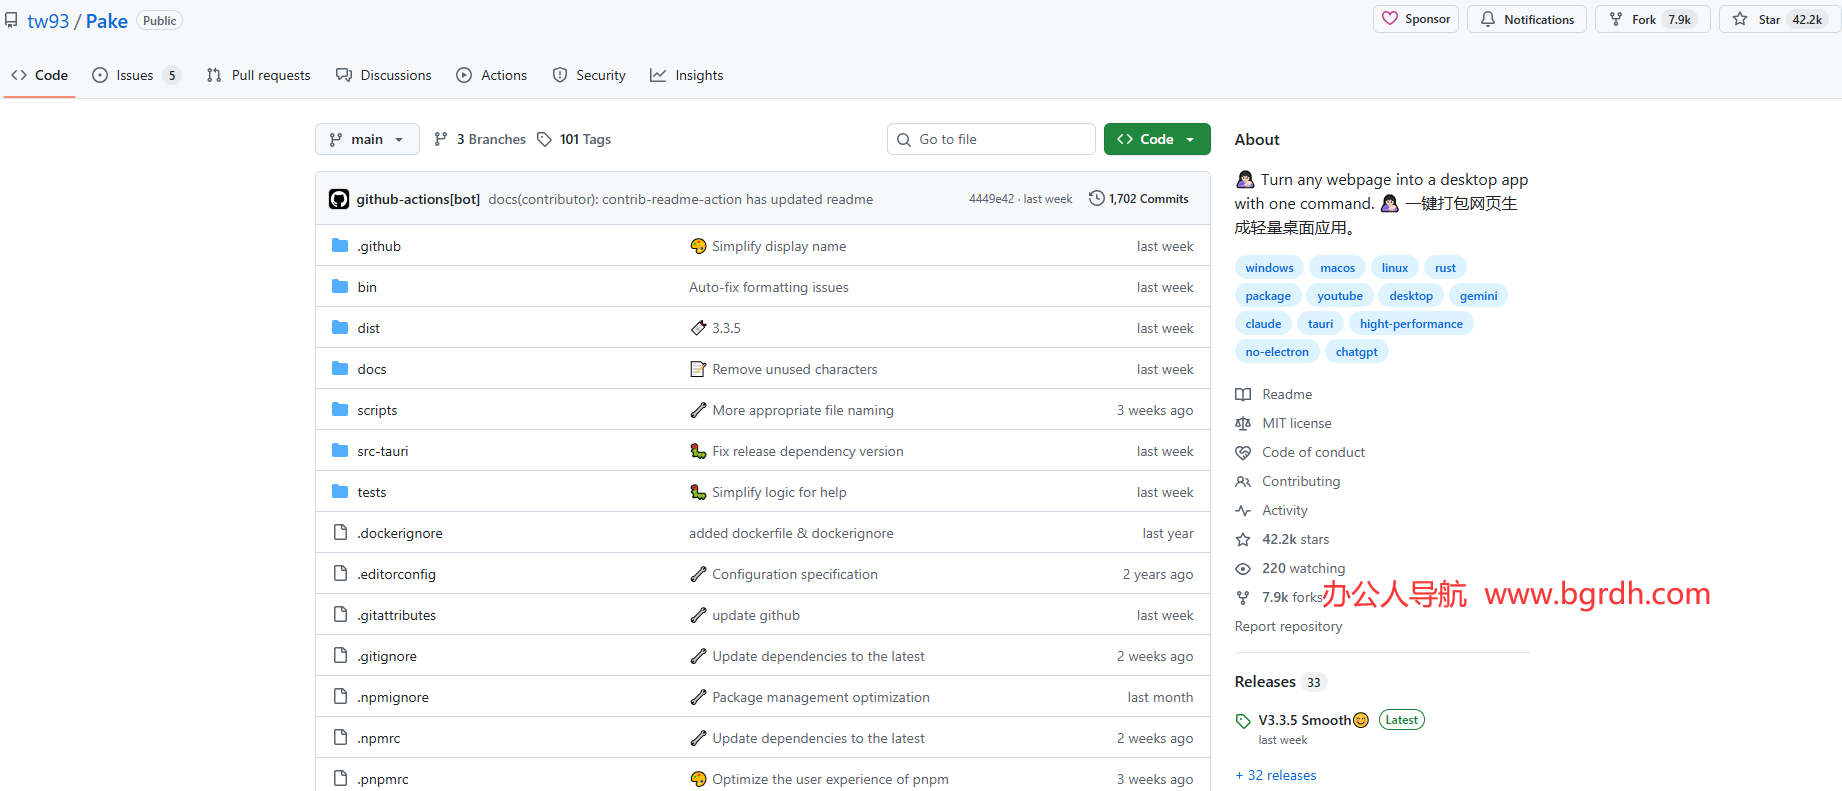Image resolution: width=1842 pixels, height=791 pixels.
Task: Click the github-actions bot avatar icon
Action: 339,199
